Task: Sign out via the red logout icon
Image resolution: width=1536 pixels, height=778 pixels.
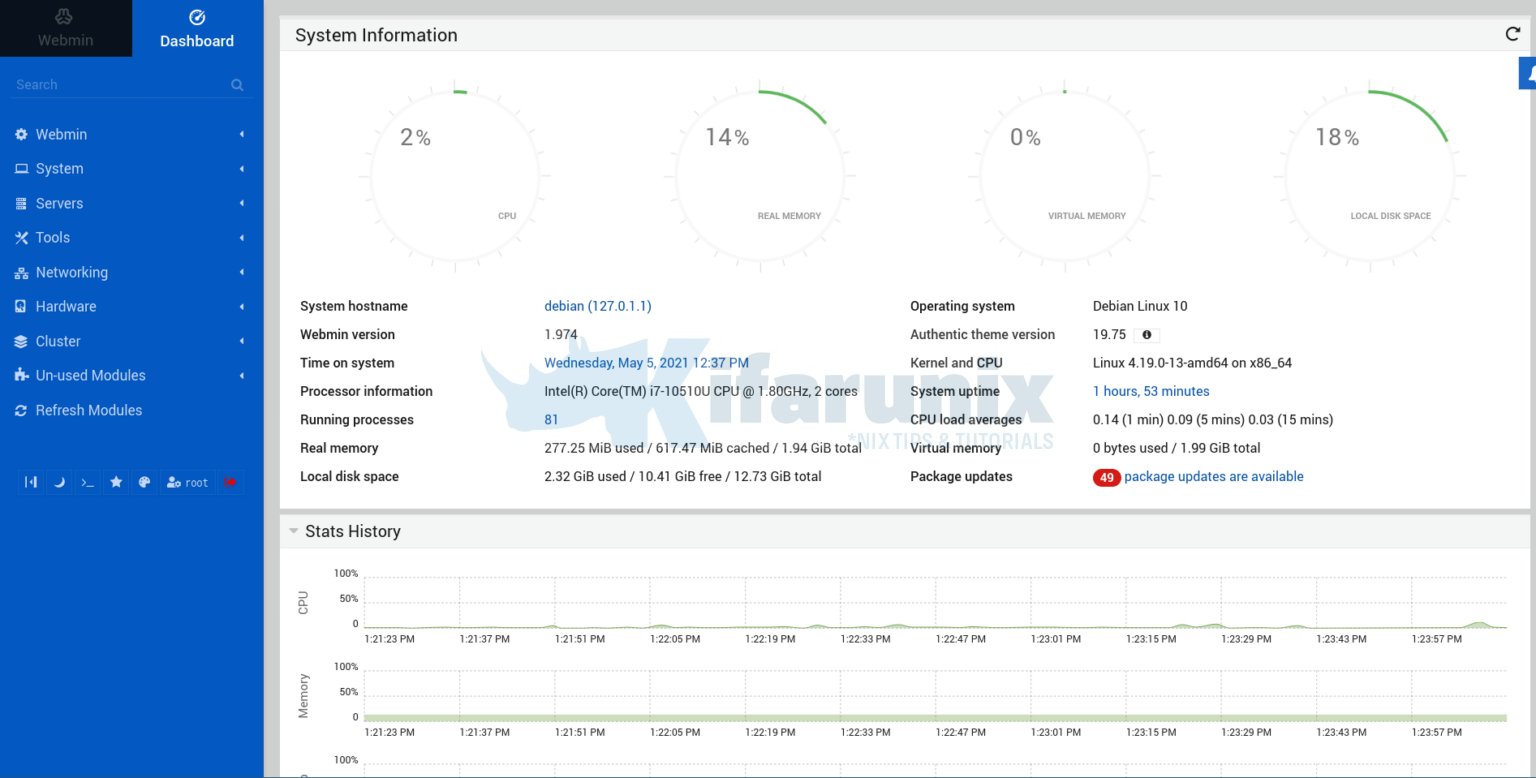Action: point(230,482)
